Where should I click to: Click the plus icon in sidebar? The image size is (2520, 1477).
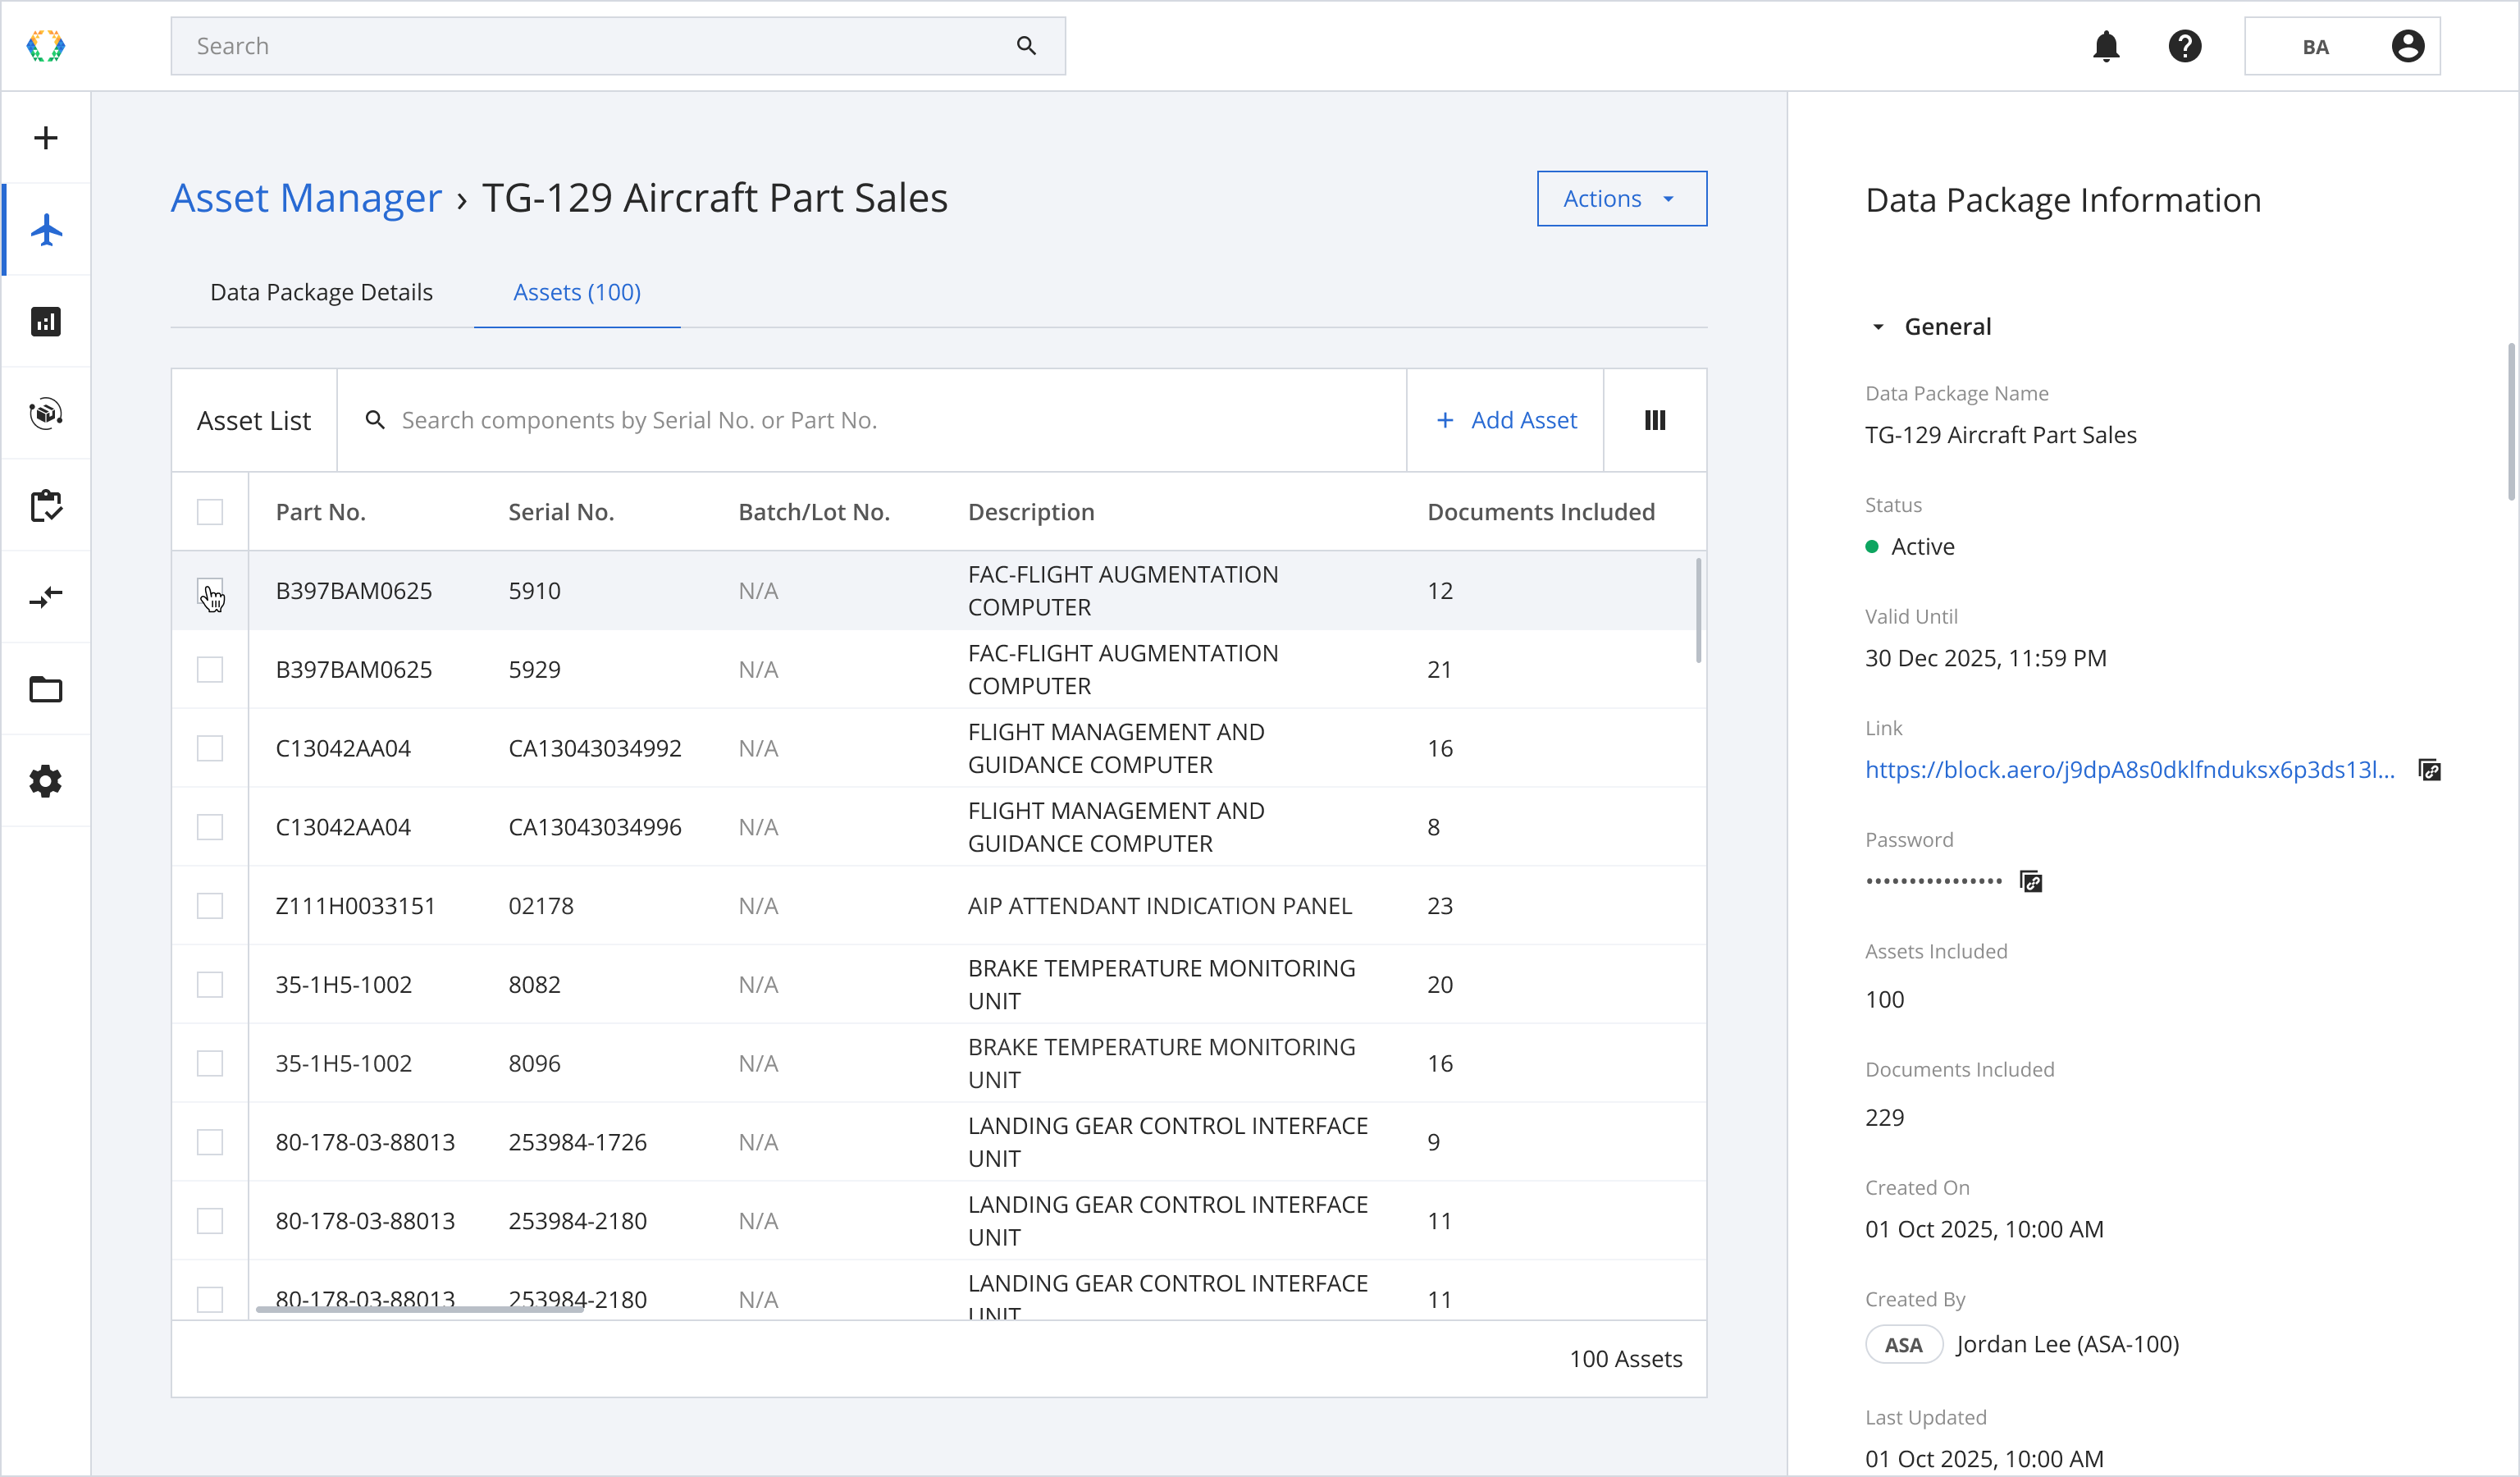[x=46, y=138]
